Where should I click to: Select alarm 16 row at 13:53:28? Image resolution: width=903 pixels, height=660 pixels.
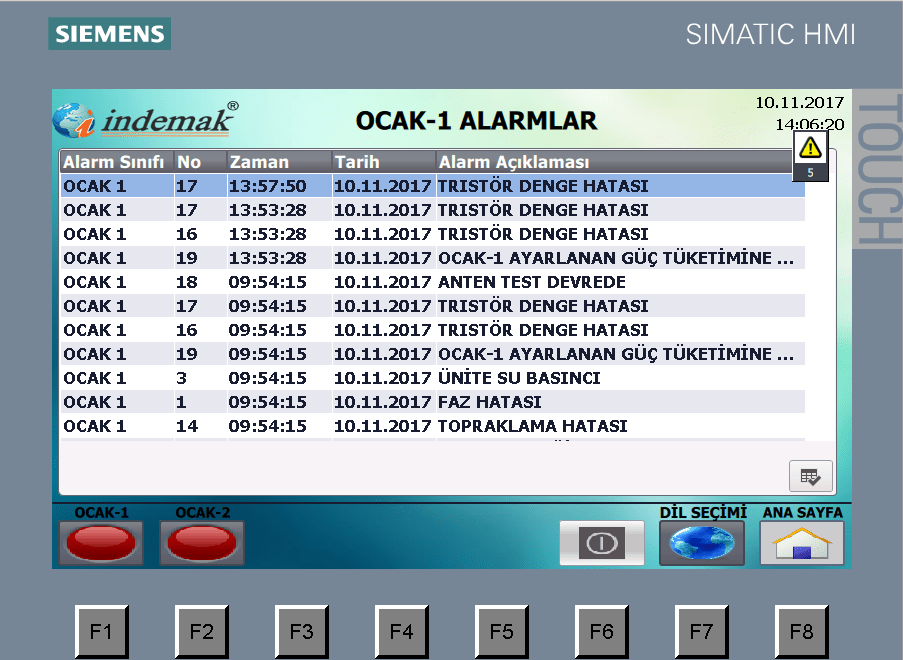click(x=432, y=234)
